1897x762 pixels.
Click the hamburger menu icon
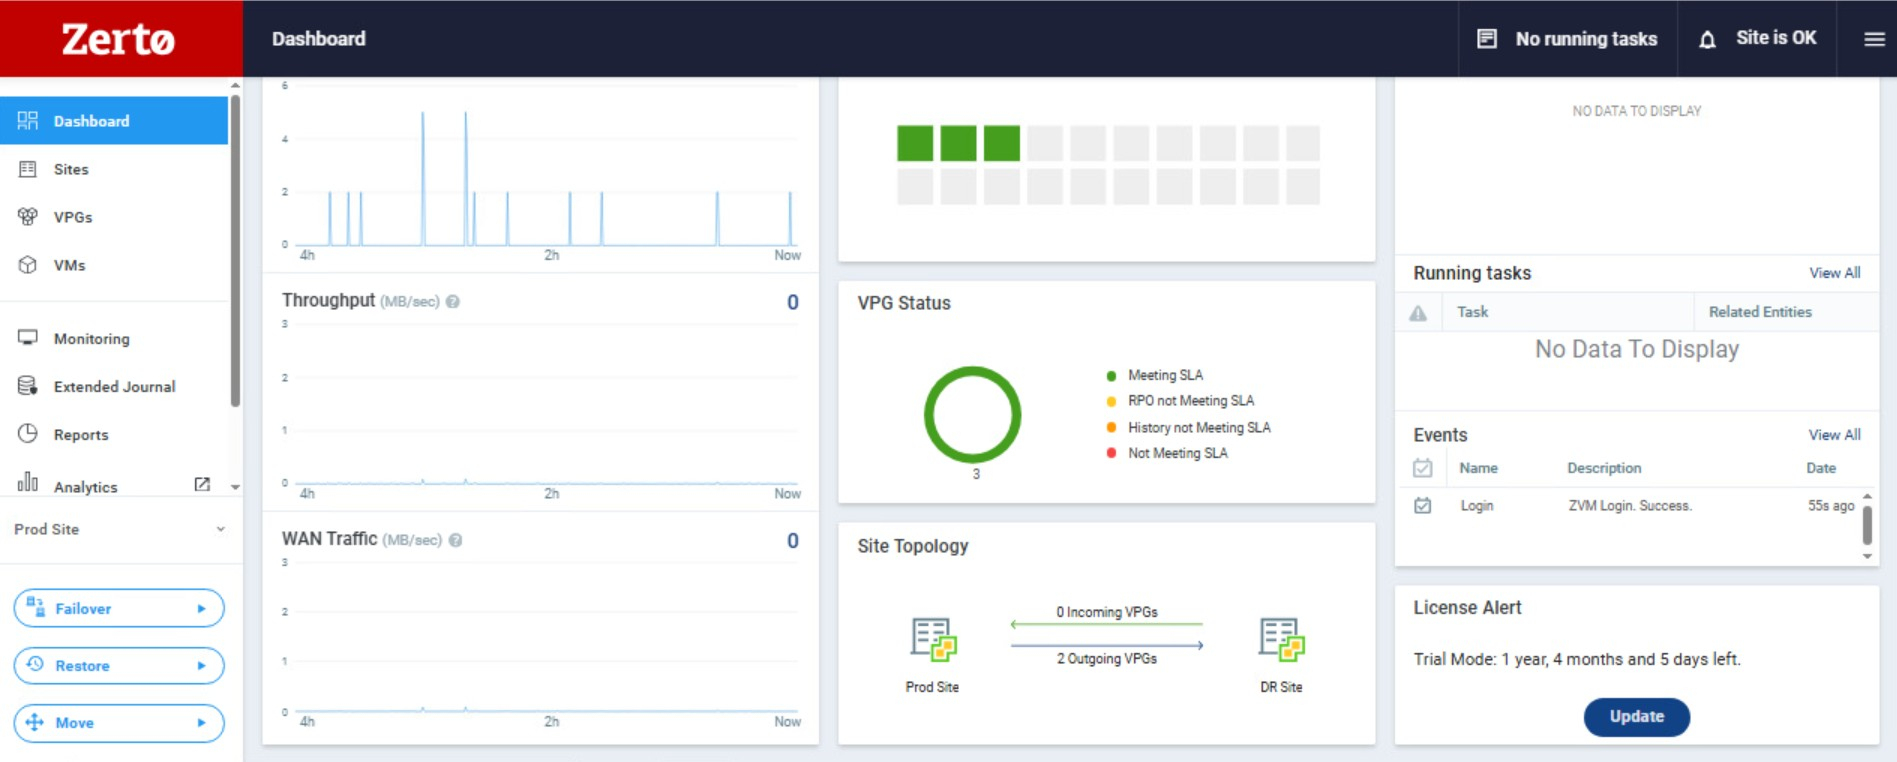point(1874,39)
